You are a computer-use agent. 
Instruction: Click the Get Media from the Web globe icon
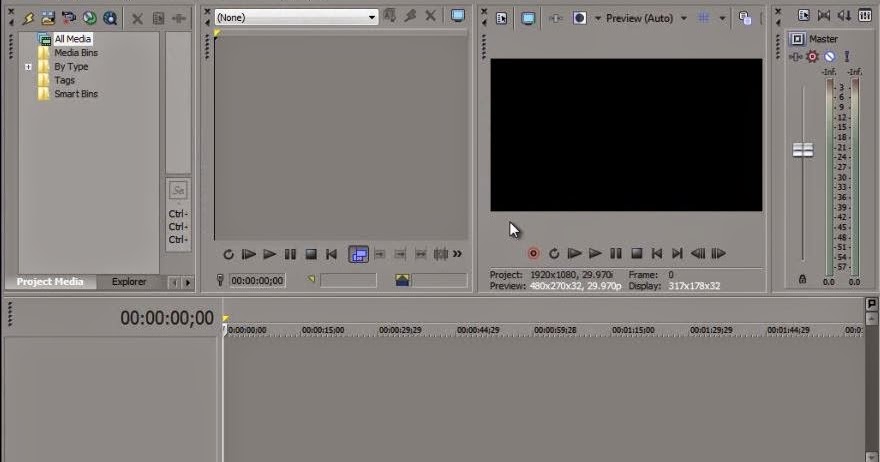point(89,19)
